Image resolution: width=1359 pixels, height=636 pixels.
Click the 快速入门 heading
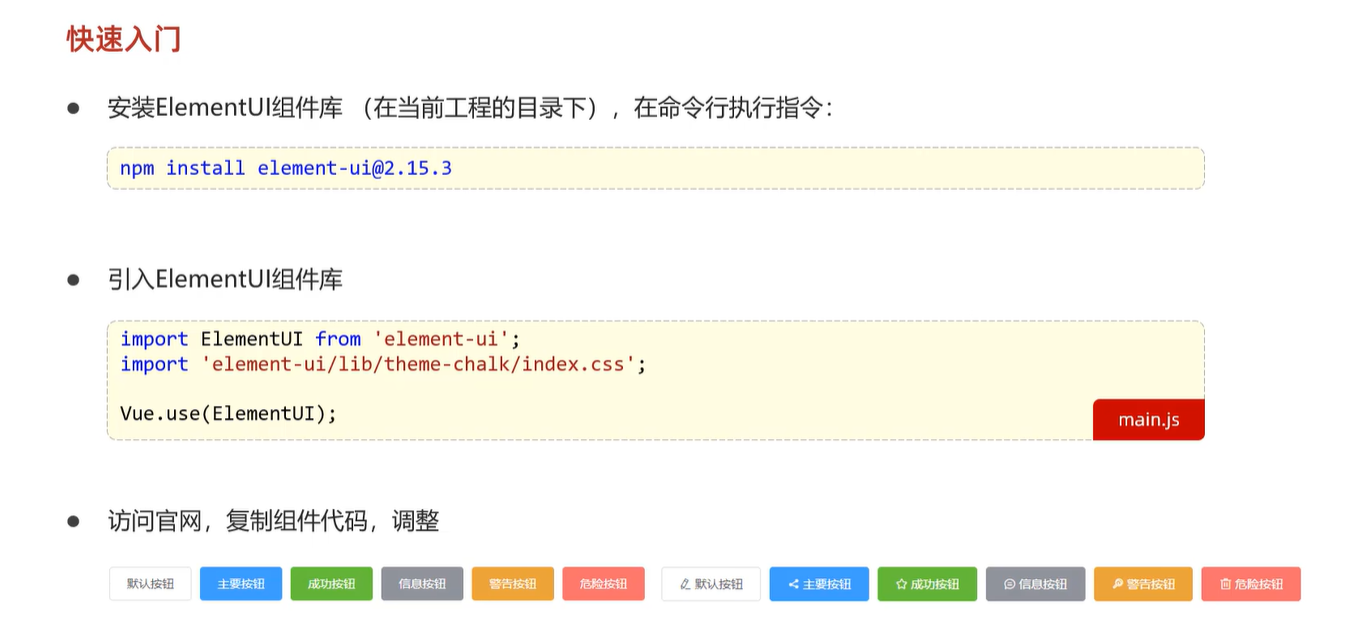(124, 39)
